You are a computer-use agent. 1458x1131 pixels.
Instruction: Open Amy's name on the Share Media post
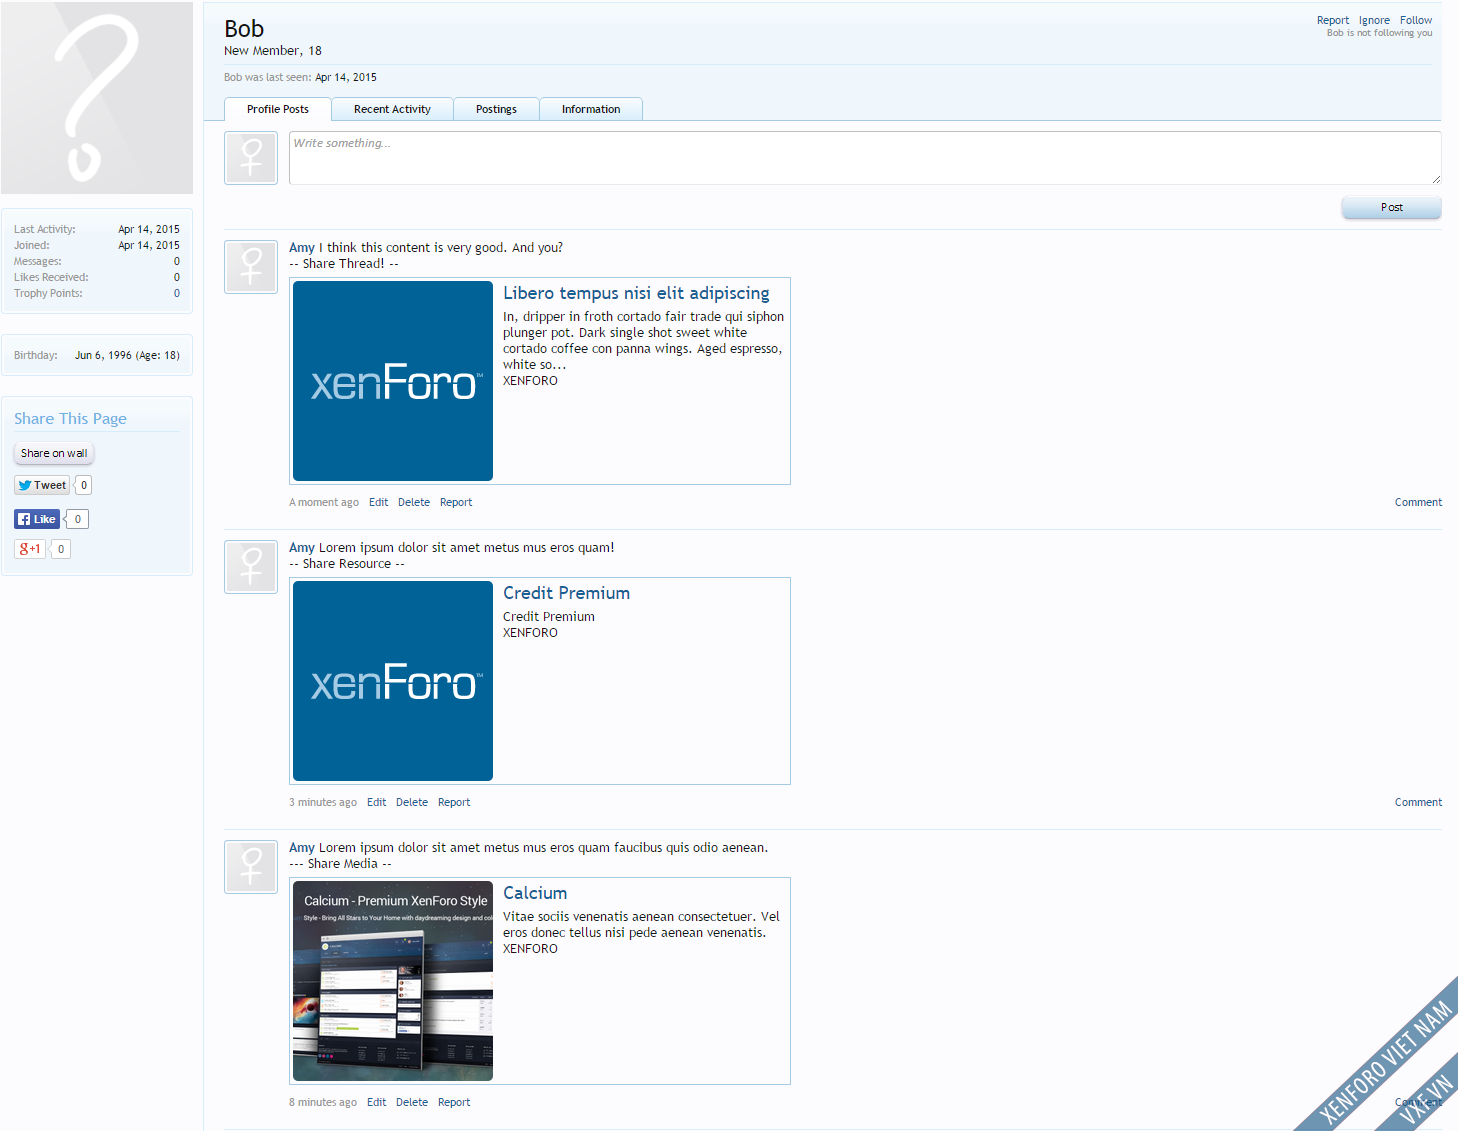tap(302, 848)
